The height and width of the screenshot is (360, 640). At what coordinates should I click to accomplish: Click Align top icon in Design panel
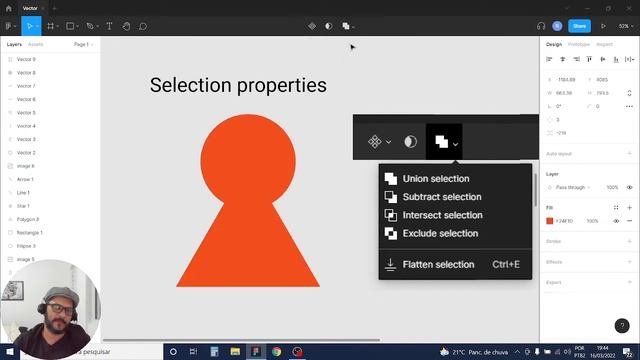pos(589,59)
